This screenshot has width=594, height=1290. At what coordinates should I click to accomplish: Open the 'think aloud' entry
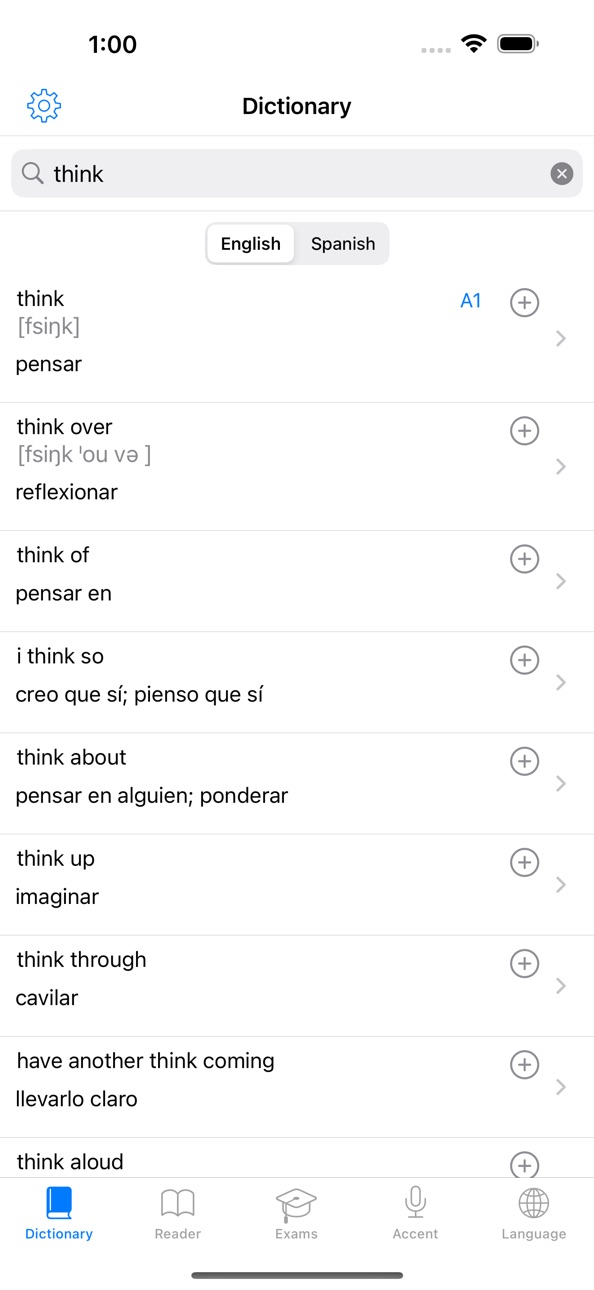coord(297,1158)
